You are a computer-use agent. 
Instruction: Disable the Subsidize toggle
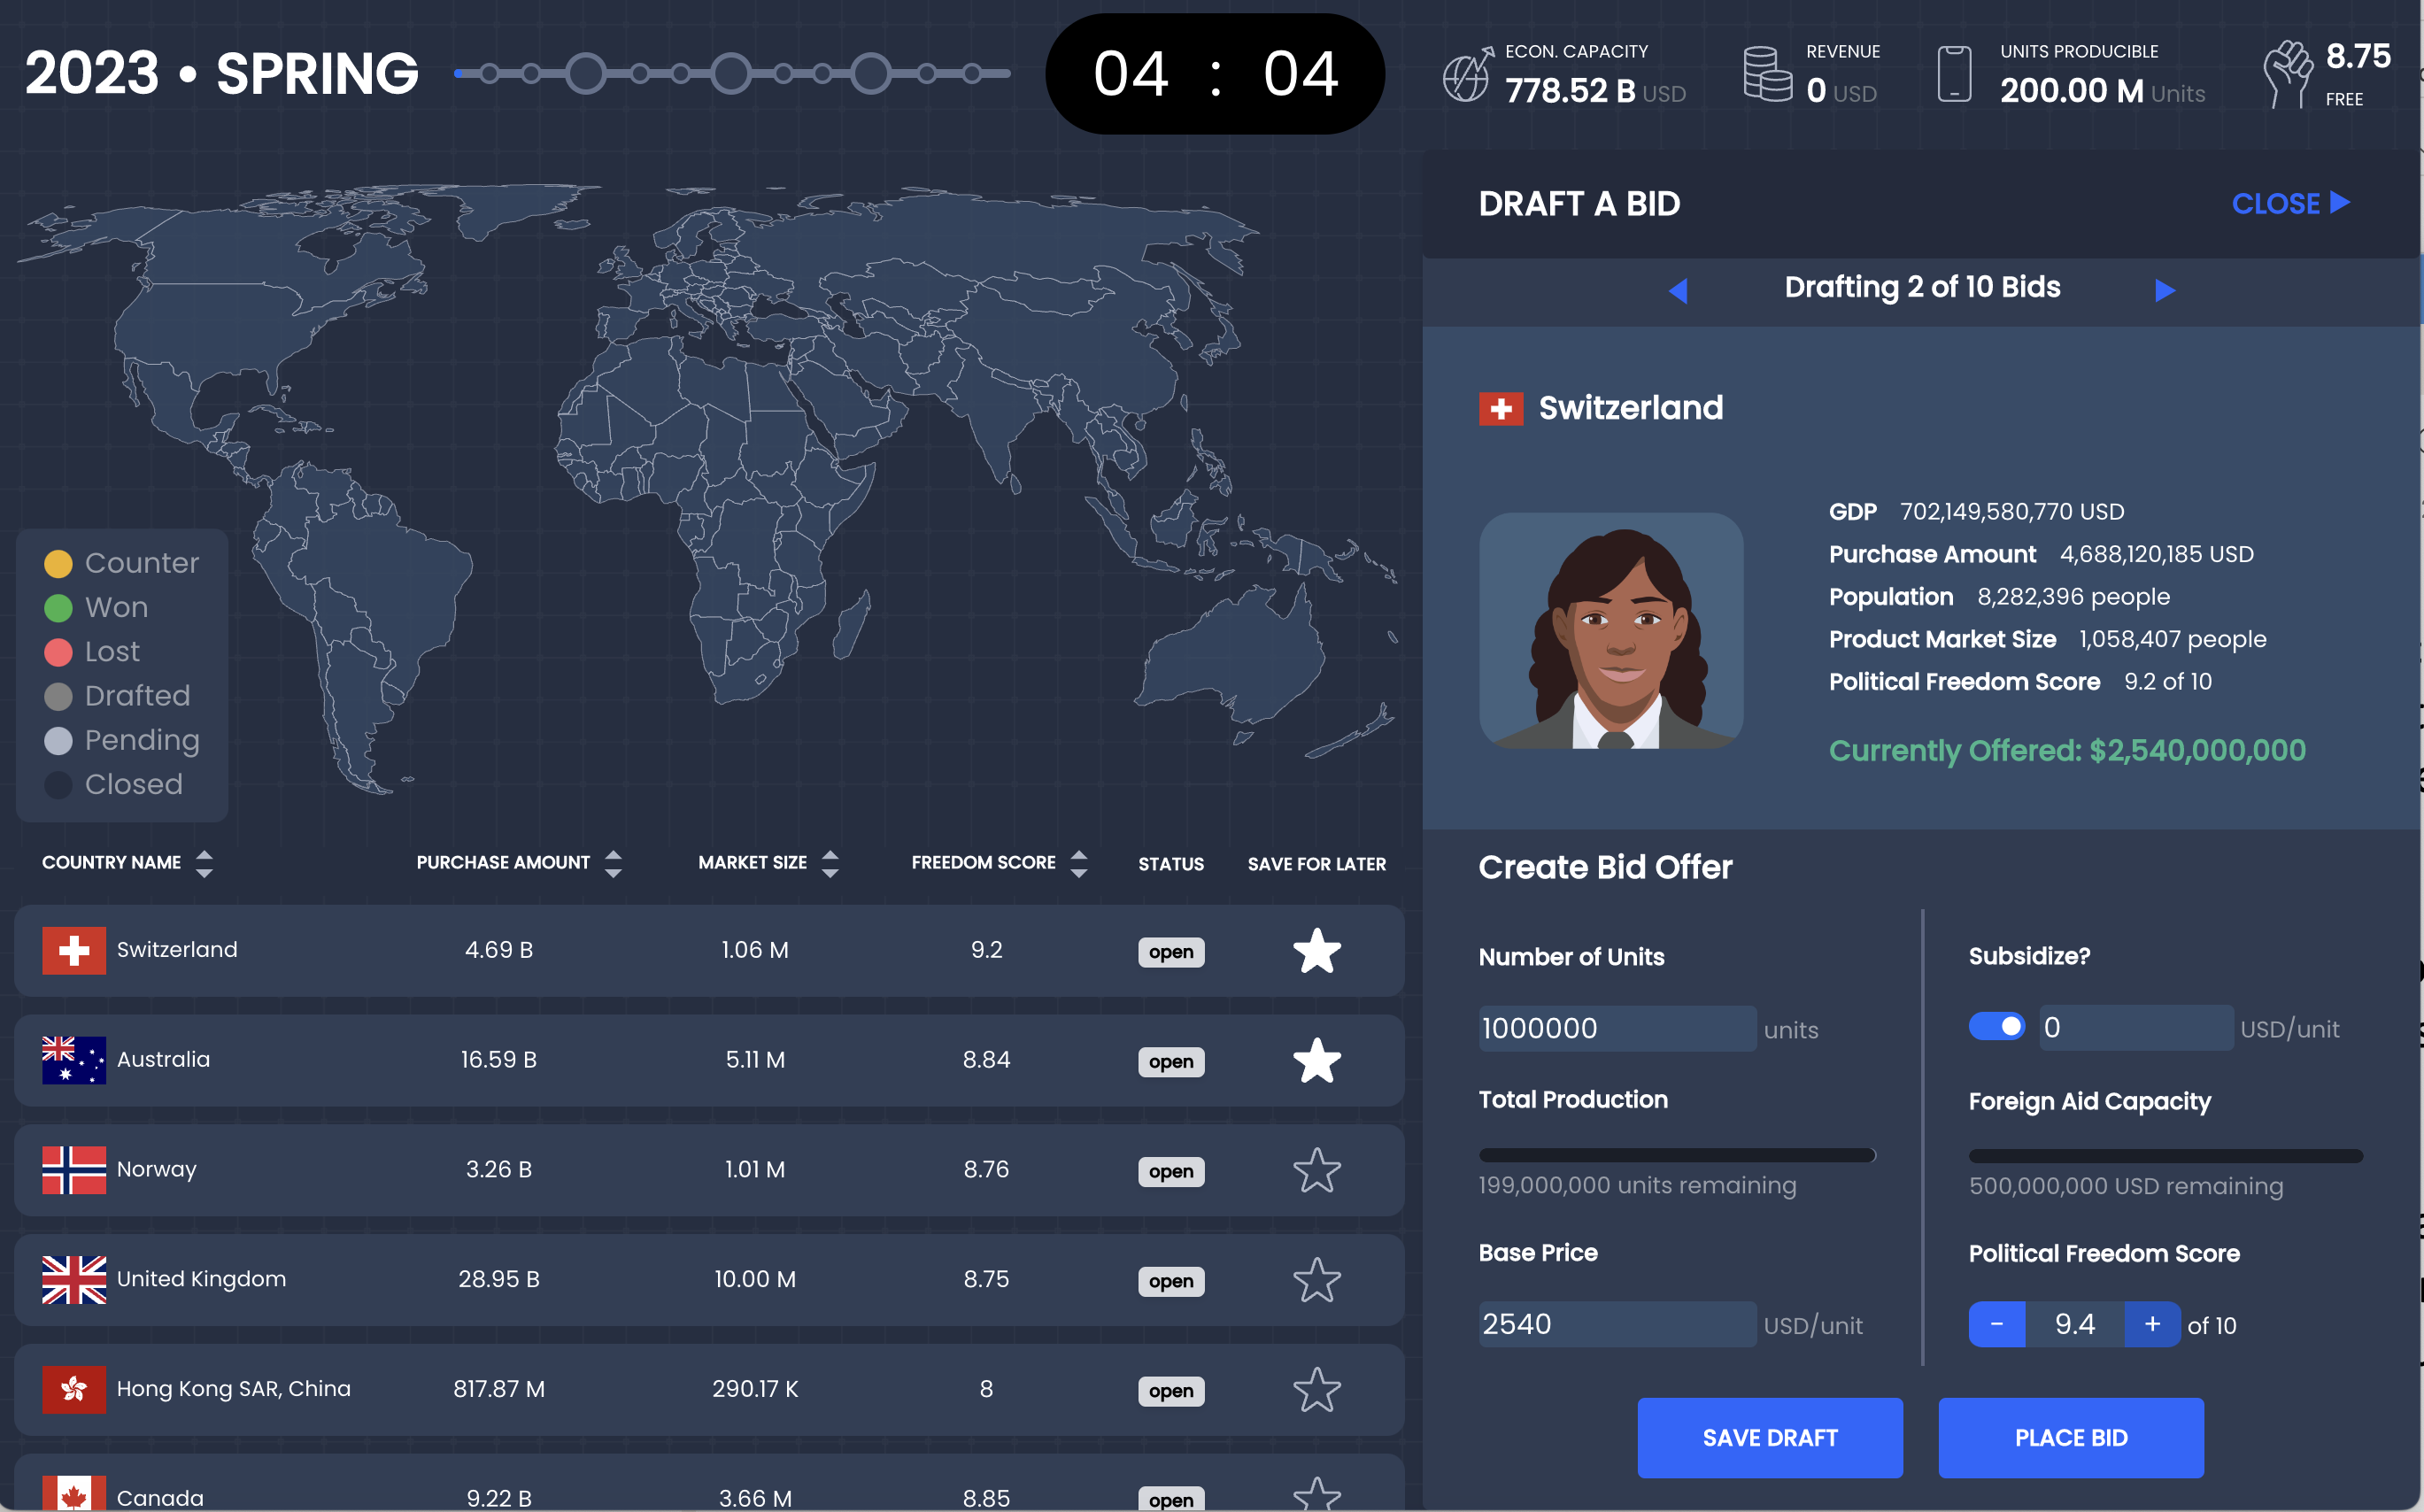tap(1997, 1026)
